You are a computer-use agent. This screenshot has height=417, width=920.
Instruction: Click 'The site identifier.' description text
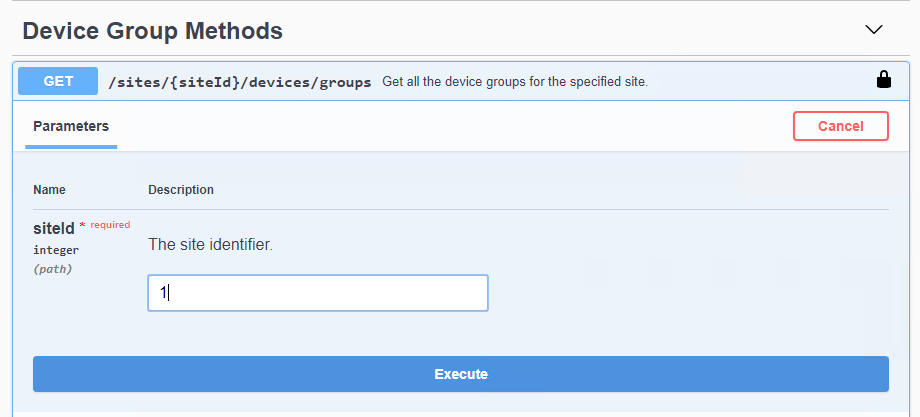[209, 244]
